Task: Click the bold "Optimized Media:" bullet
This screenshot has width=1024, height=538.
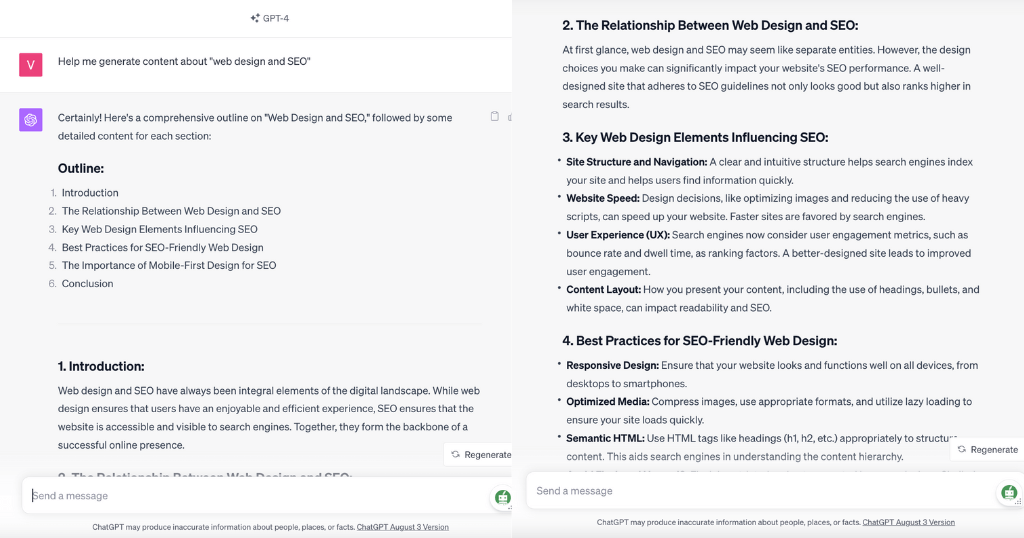Action: click(608, 402)
